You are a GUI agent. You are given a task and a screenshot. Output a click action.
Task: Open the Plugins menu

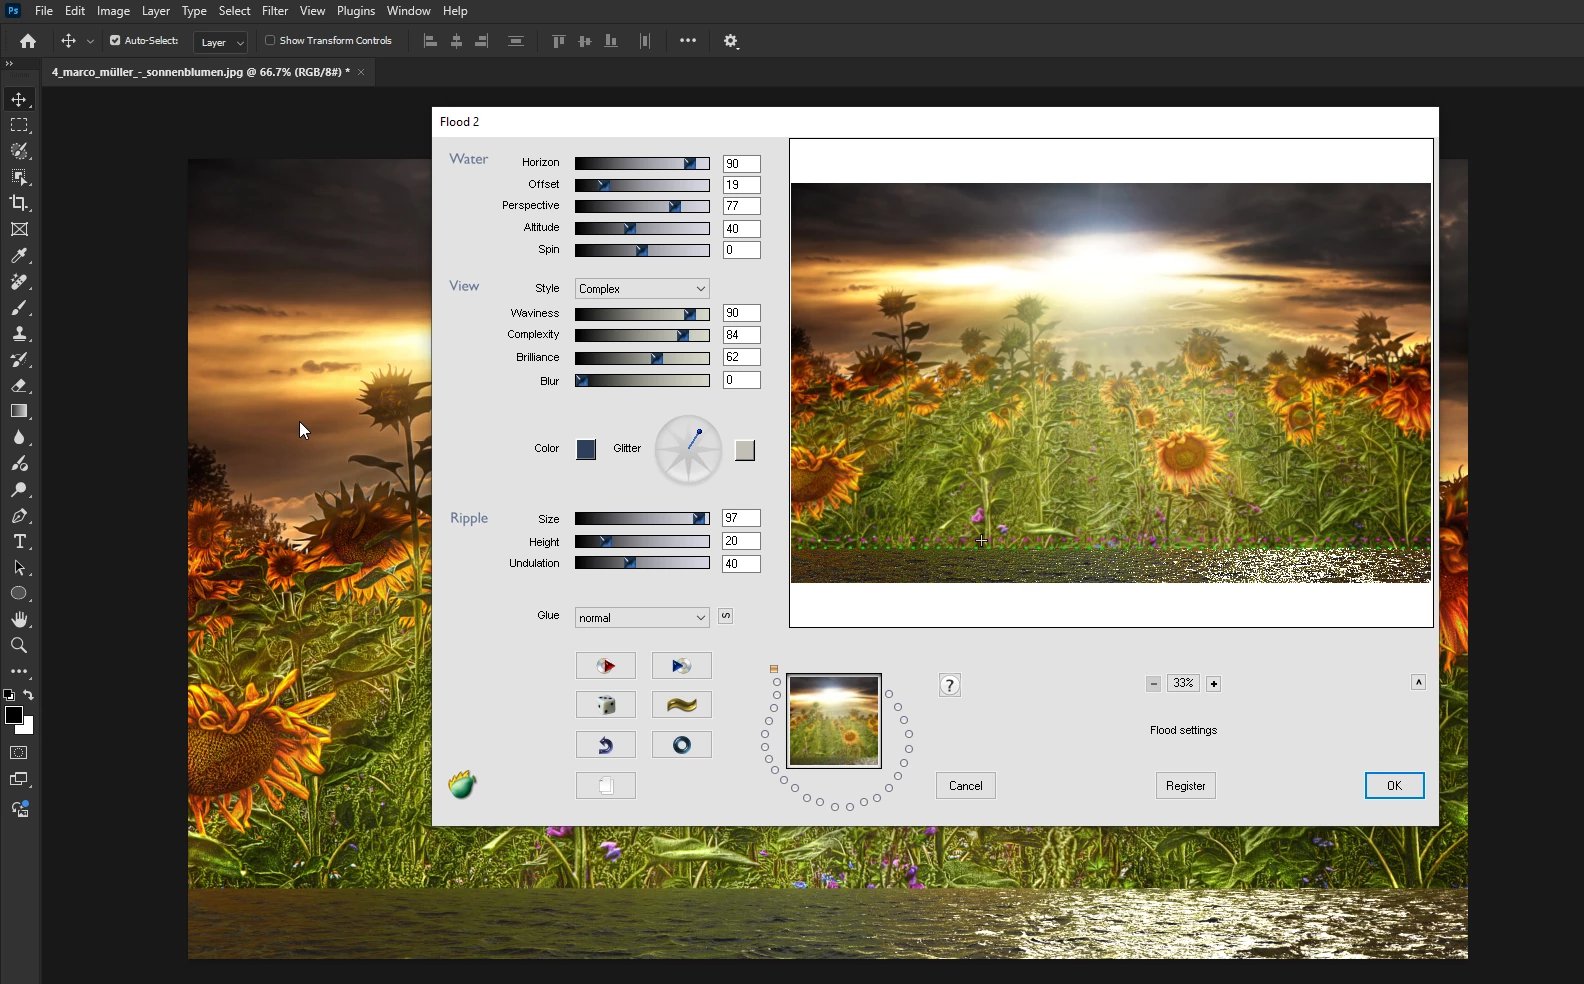pyautogui.click(x=356, y=11)
